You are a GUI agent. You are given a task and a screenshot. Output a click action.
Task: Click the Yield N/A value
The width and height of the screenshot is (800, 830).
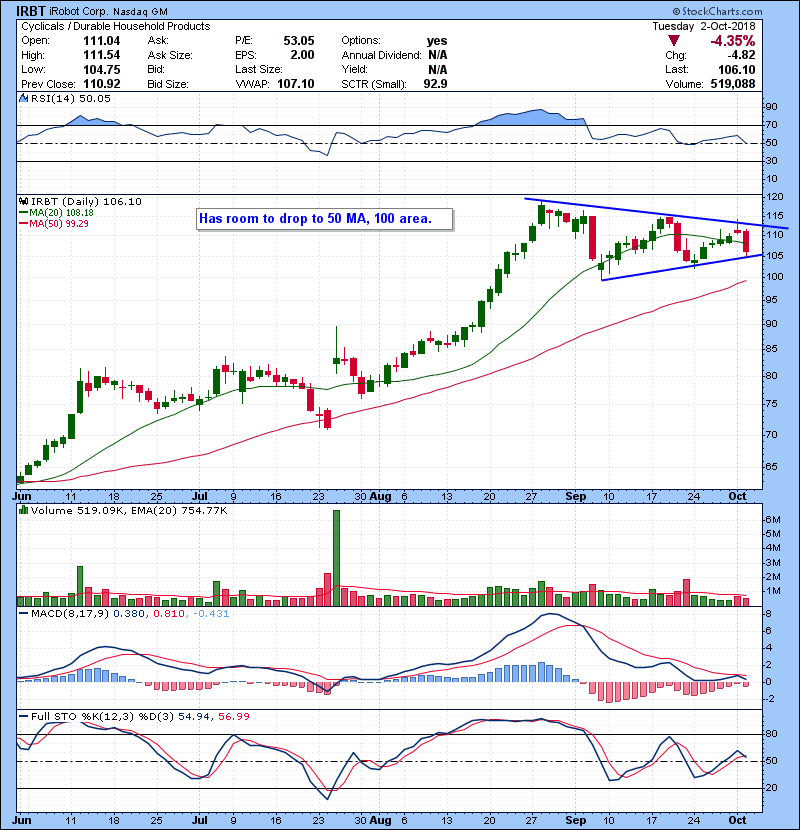(x=438, y=70)
